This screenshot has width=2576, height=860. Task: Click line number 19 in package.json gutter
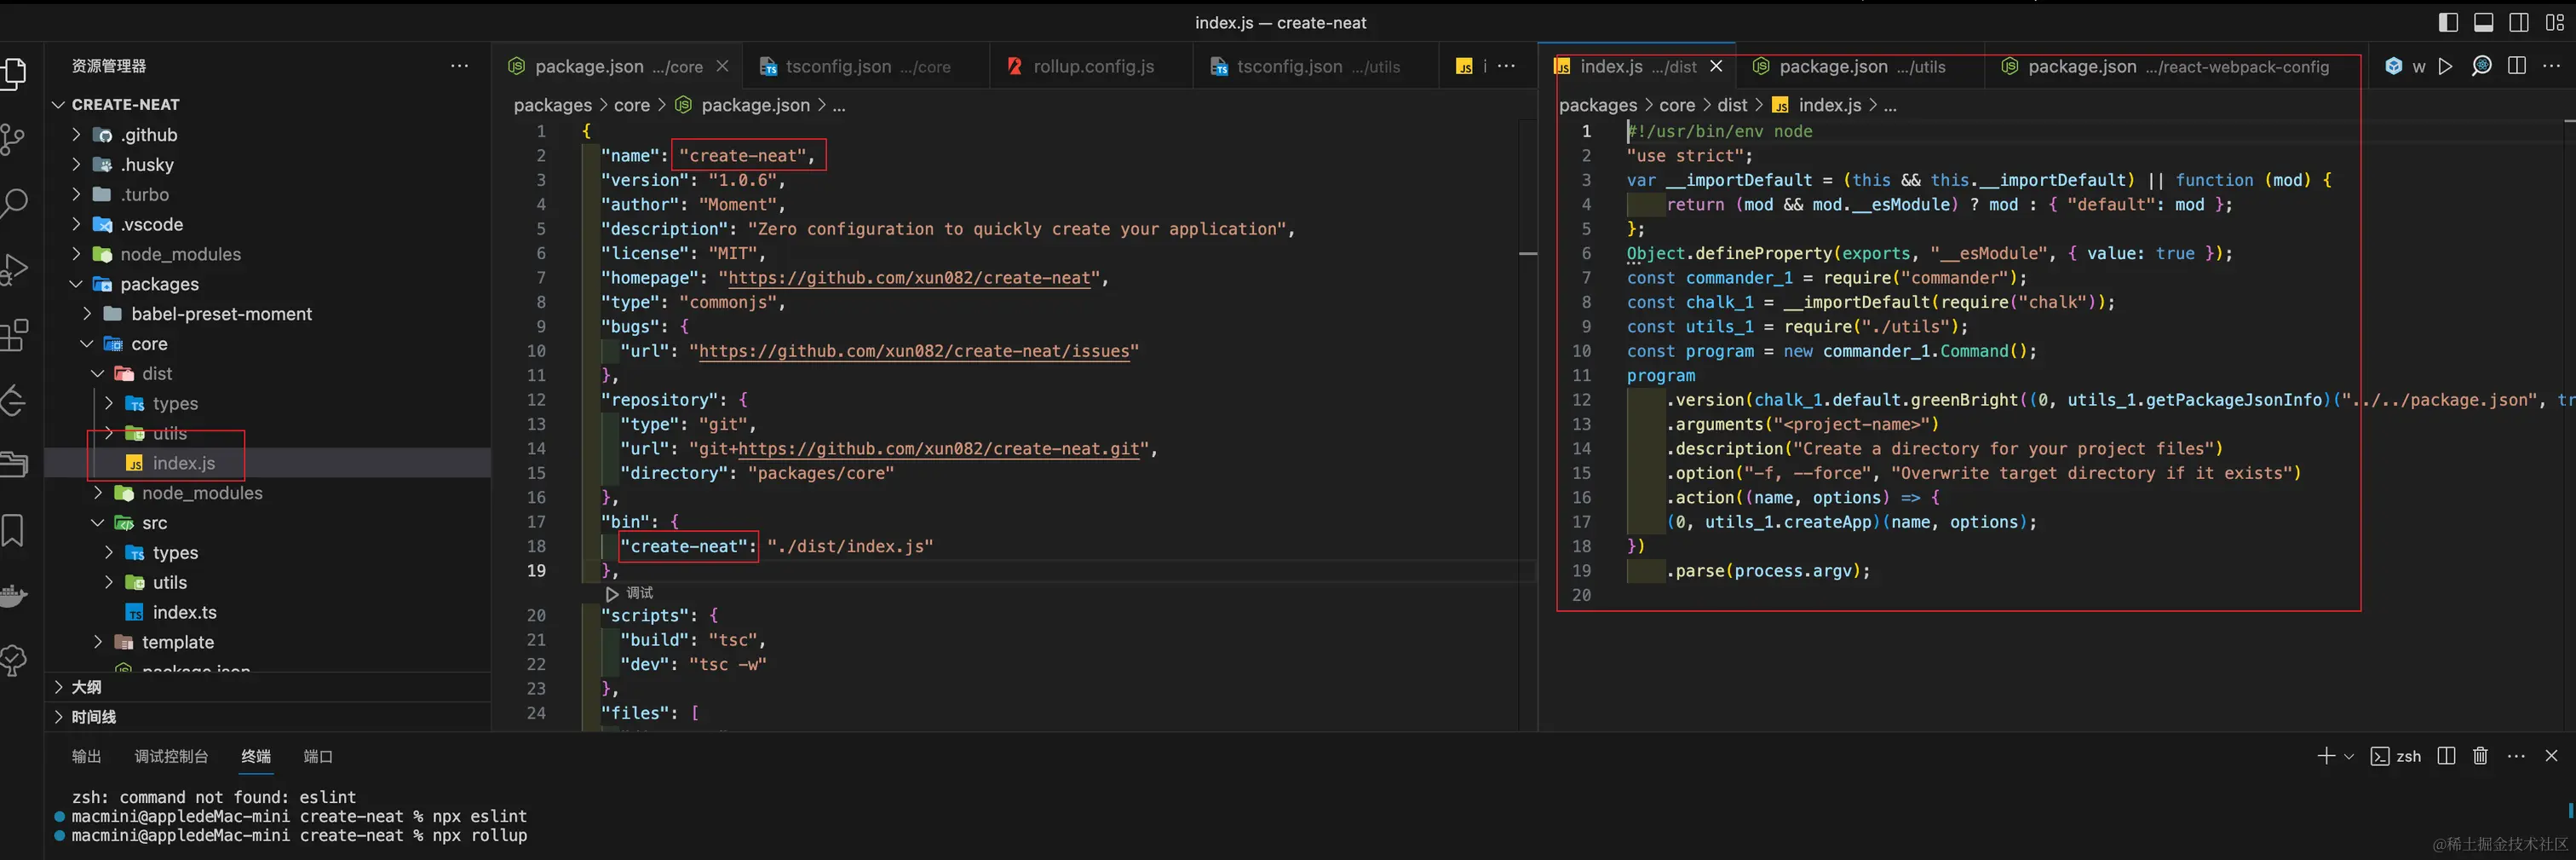point(537,571)
